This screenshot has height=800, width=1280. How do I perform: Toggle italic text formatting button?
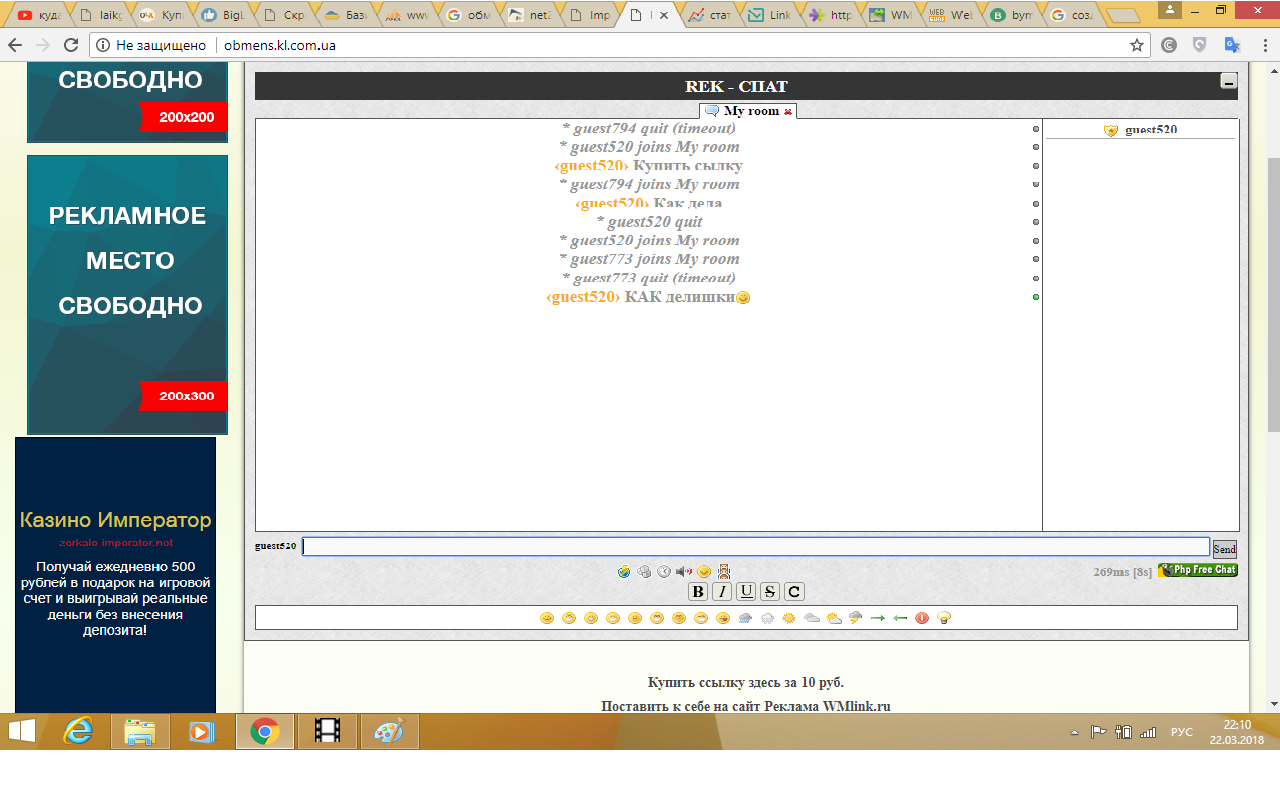(720, 591)
